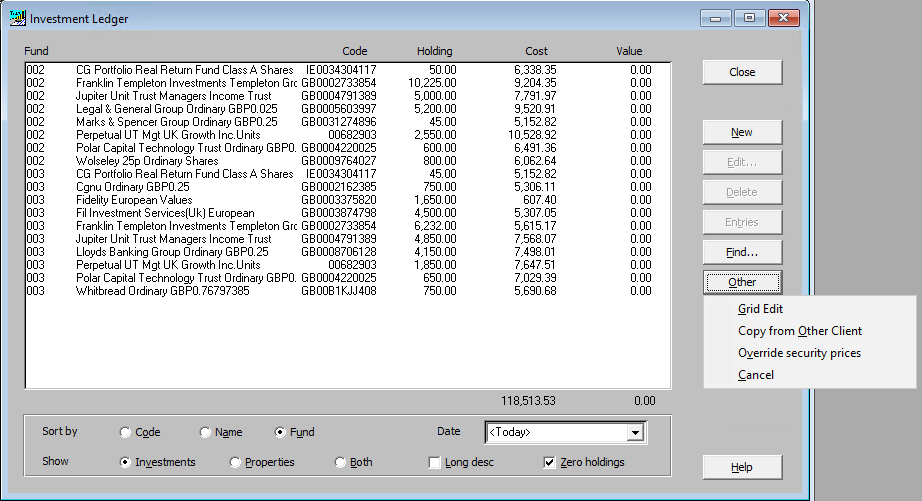
Task: Click code GB0009764027
Action: tap(339, 161)
